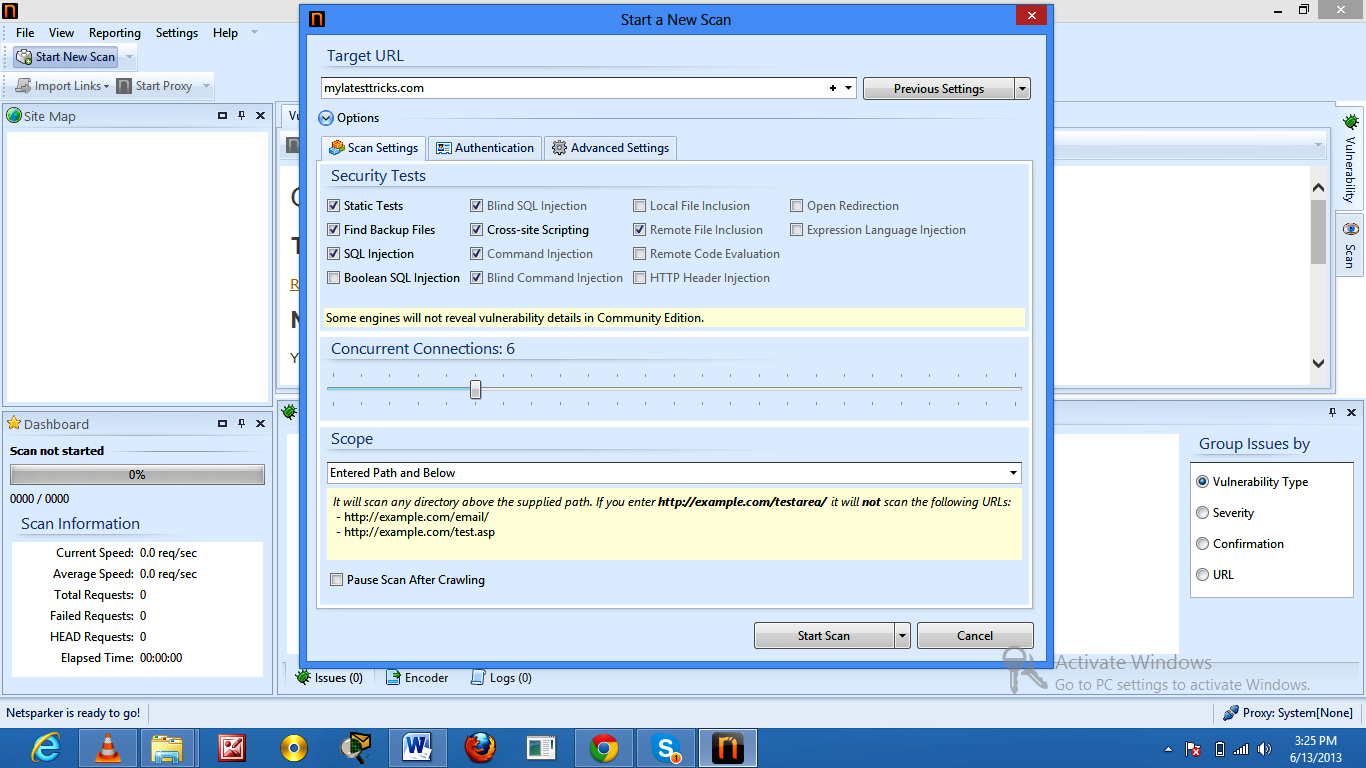Pin the Site Map panel
Screen dimensions: 1366x768
[x=241, y=116]
